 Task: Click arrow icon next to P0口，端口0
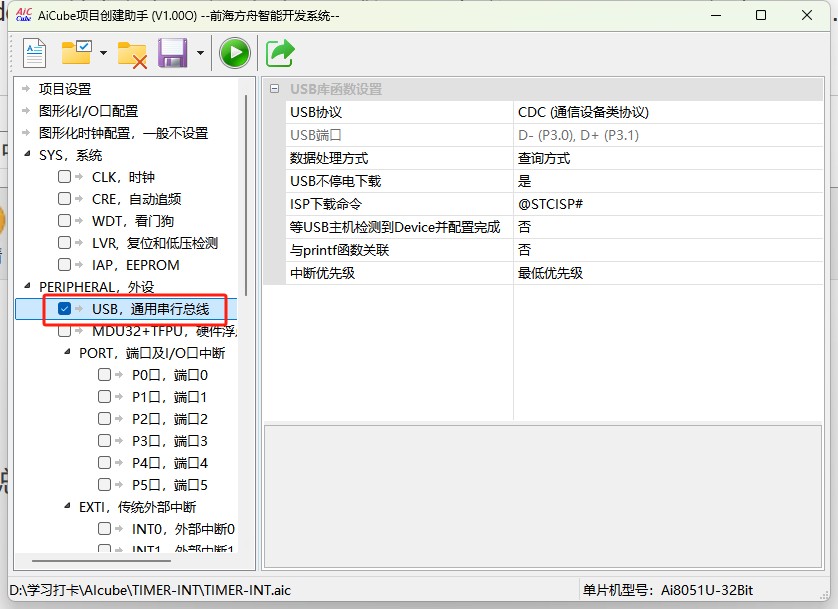[x=119, y=374]
